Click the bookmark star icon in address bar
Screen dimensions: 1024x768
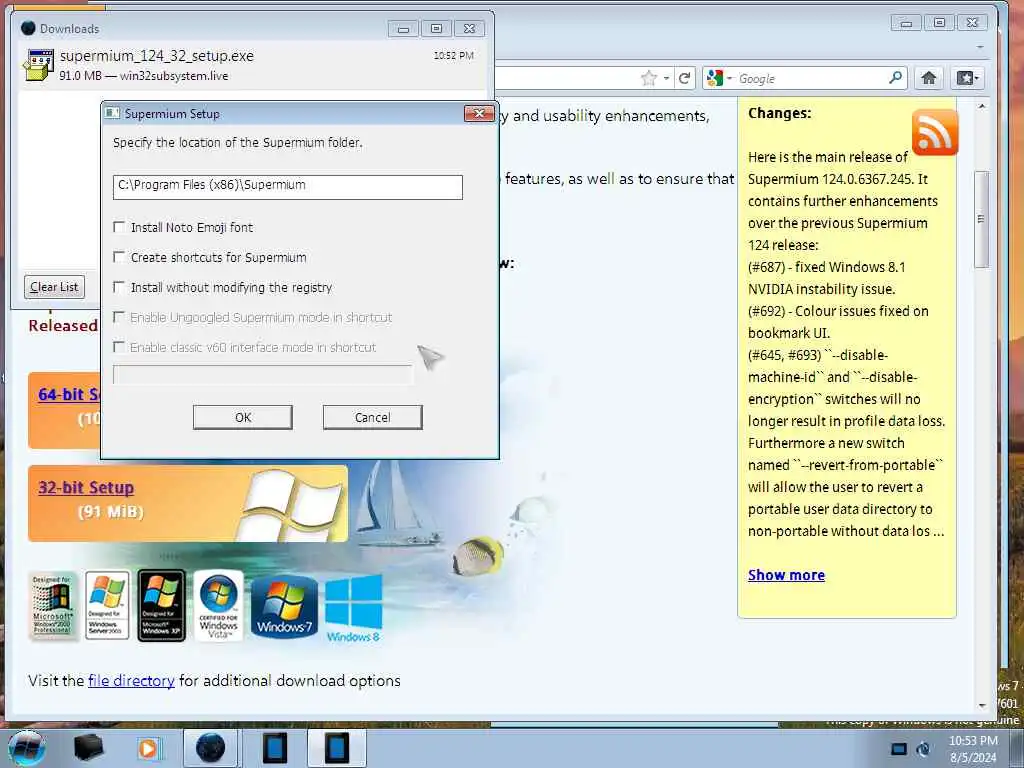(x=648, y=79)
